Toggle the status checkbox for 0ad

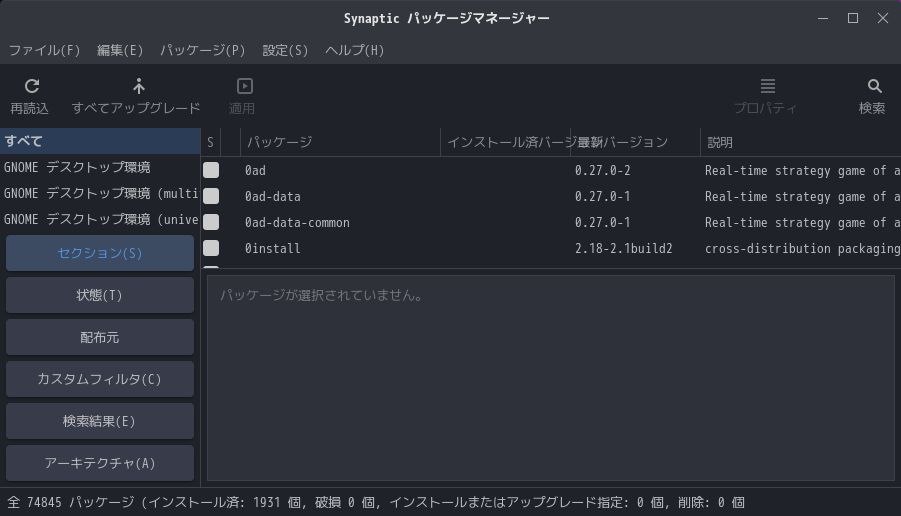[x=211, y=171]
